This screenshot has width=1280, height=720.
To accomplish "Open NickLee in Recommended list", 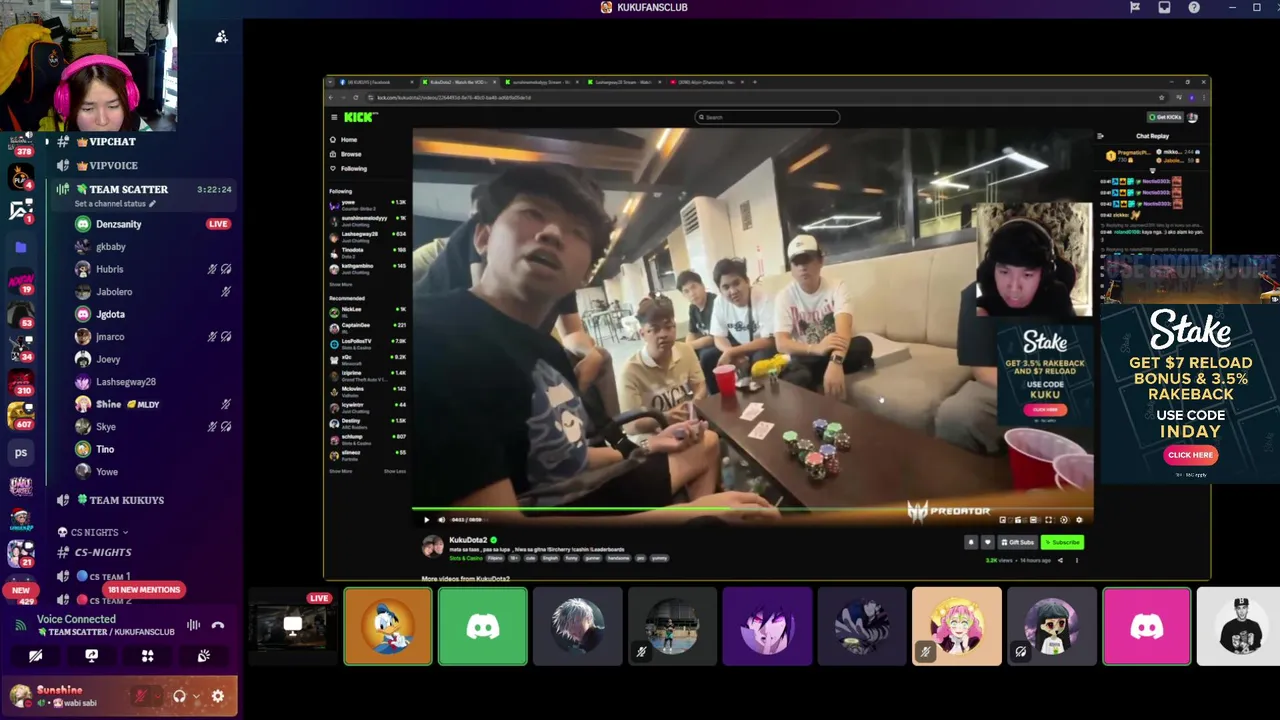I will pyautogui.click(x=367, y=311).
